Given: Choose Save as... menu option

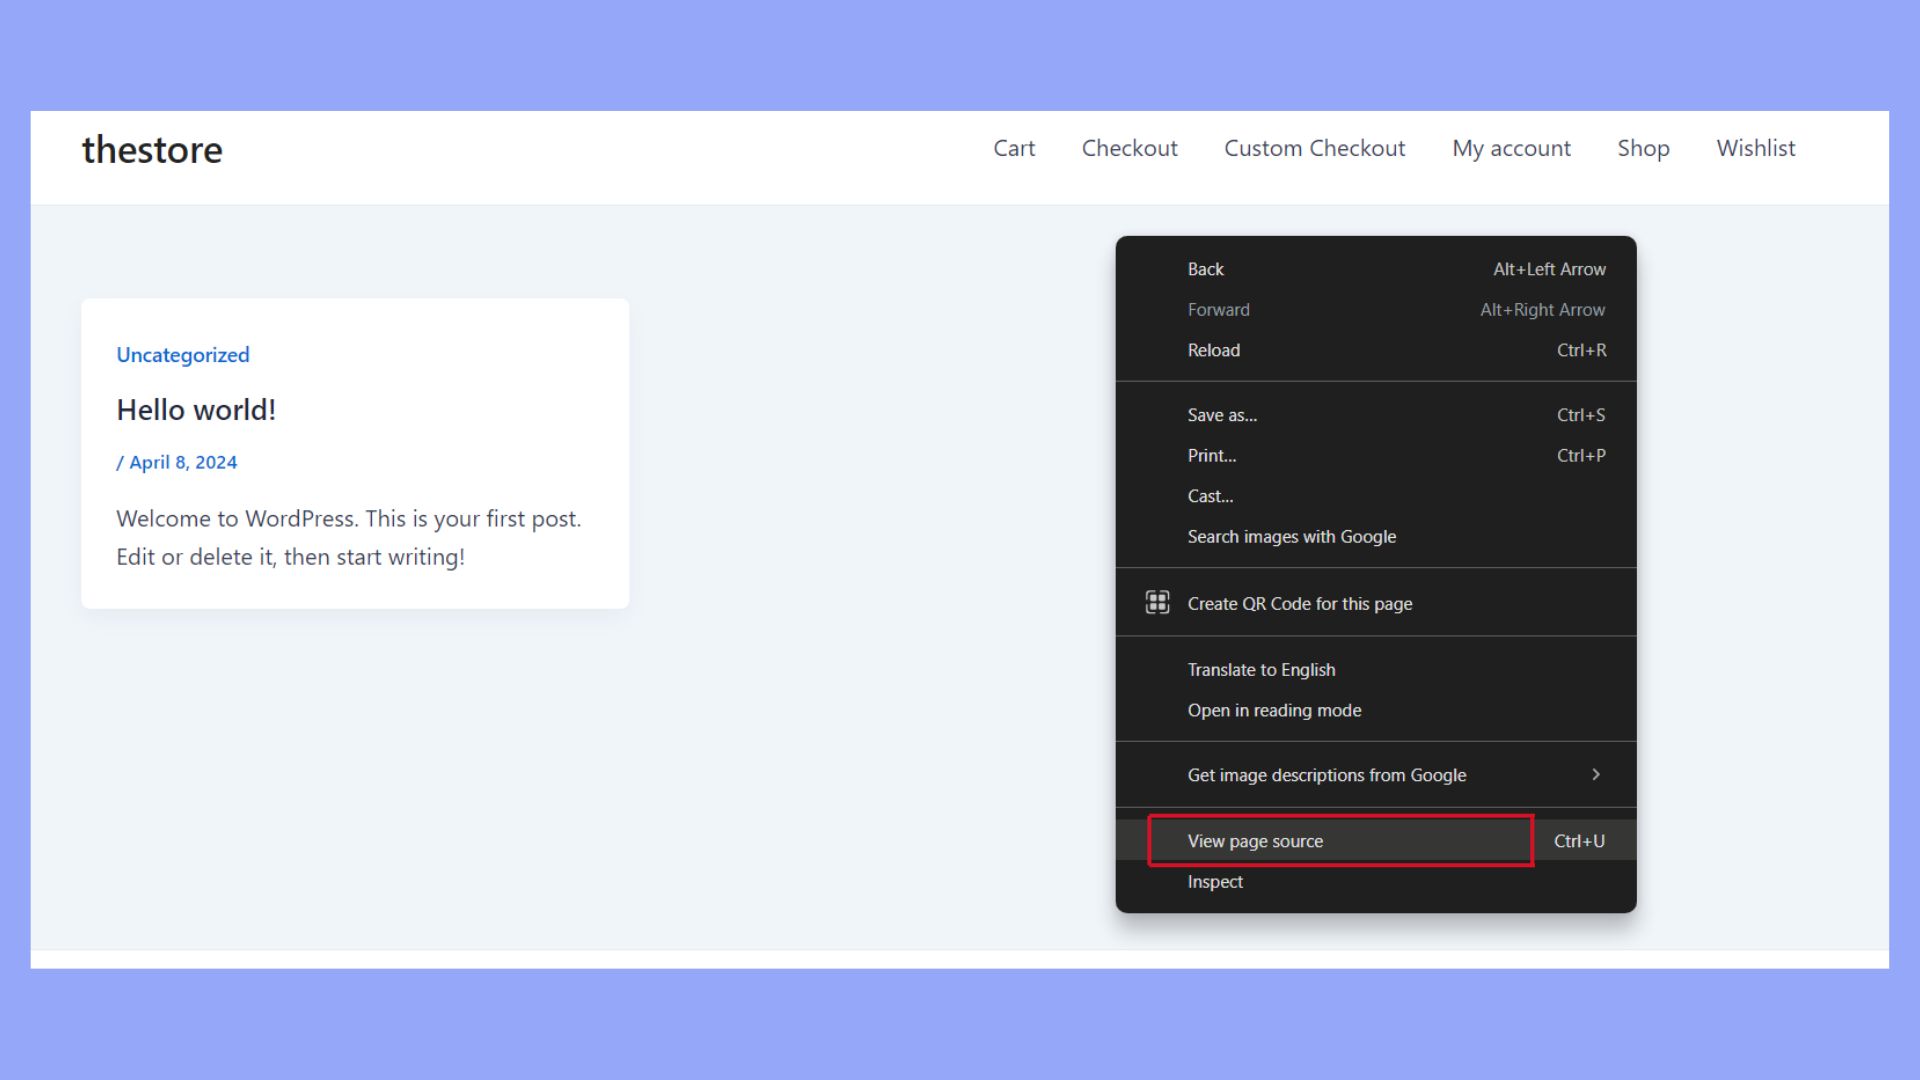Looking at the screenshot, I should 1221,415.
